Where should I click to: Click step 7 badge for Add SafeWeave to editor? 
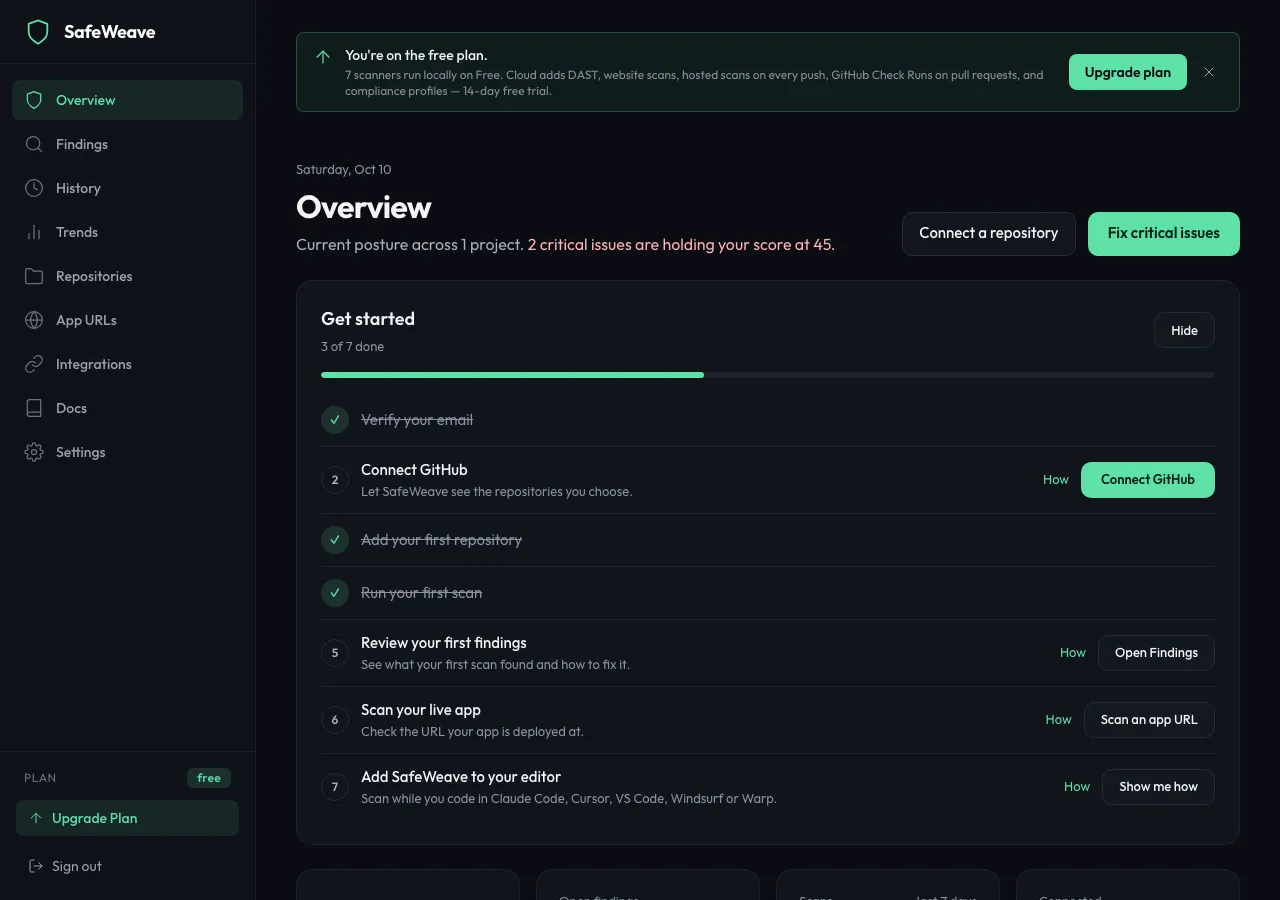tap(335, 787)
